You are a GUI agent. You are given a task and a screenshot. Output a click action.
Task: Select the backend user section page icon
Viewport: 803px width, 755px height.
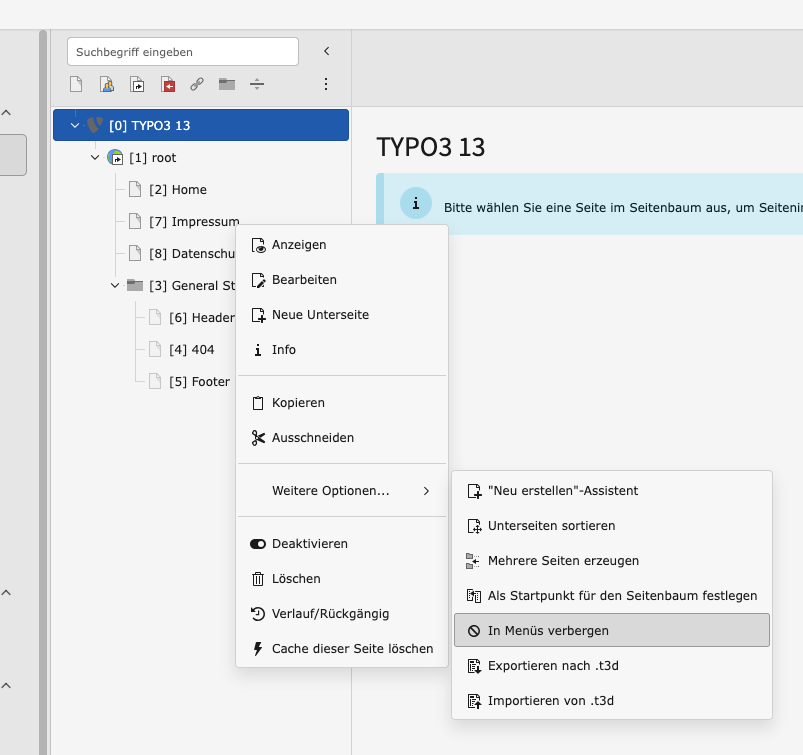point(106,84)
